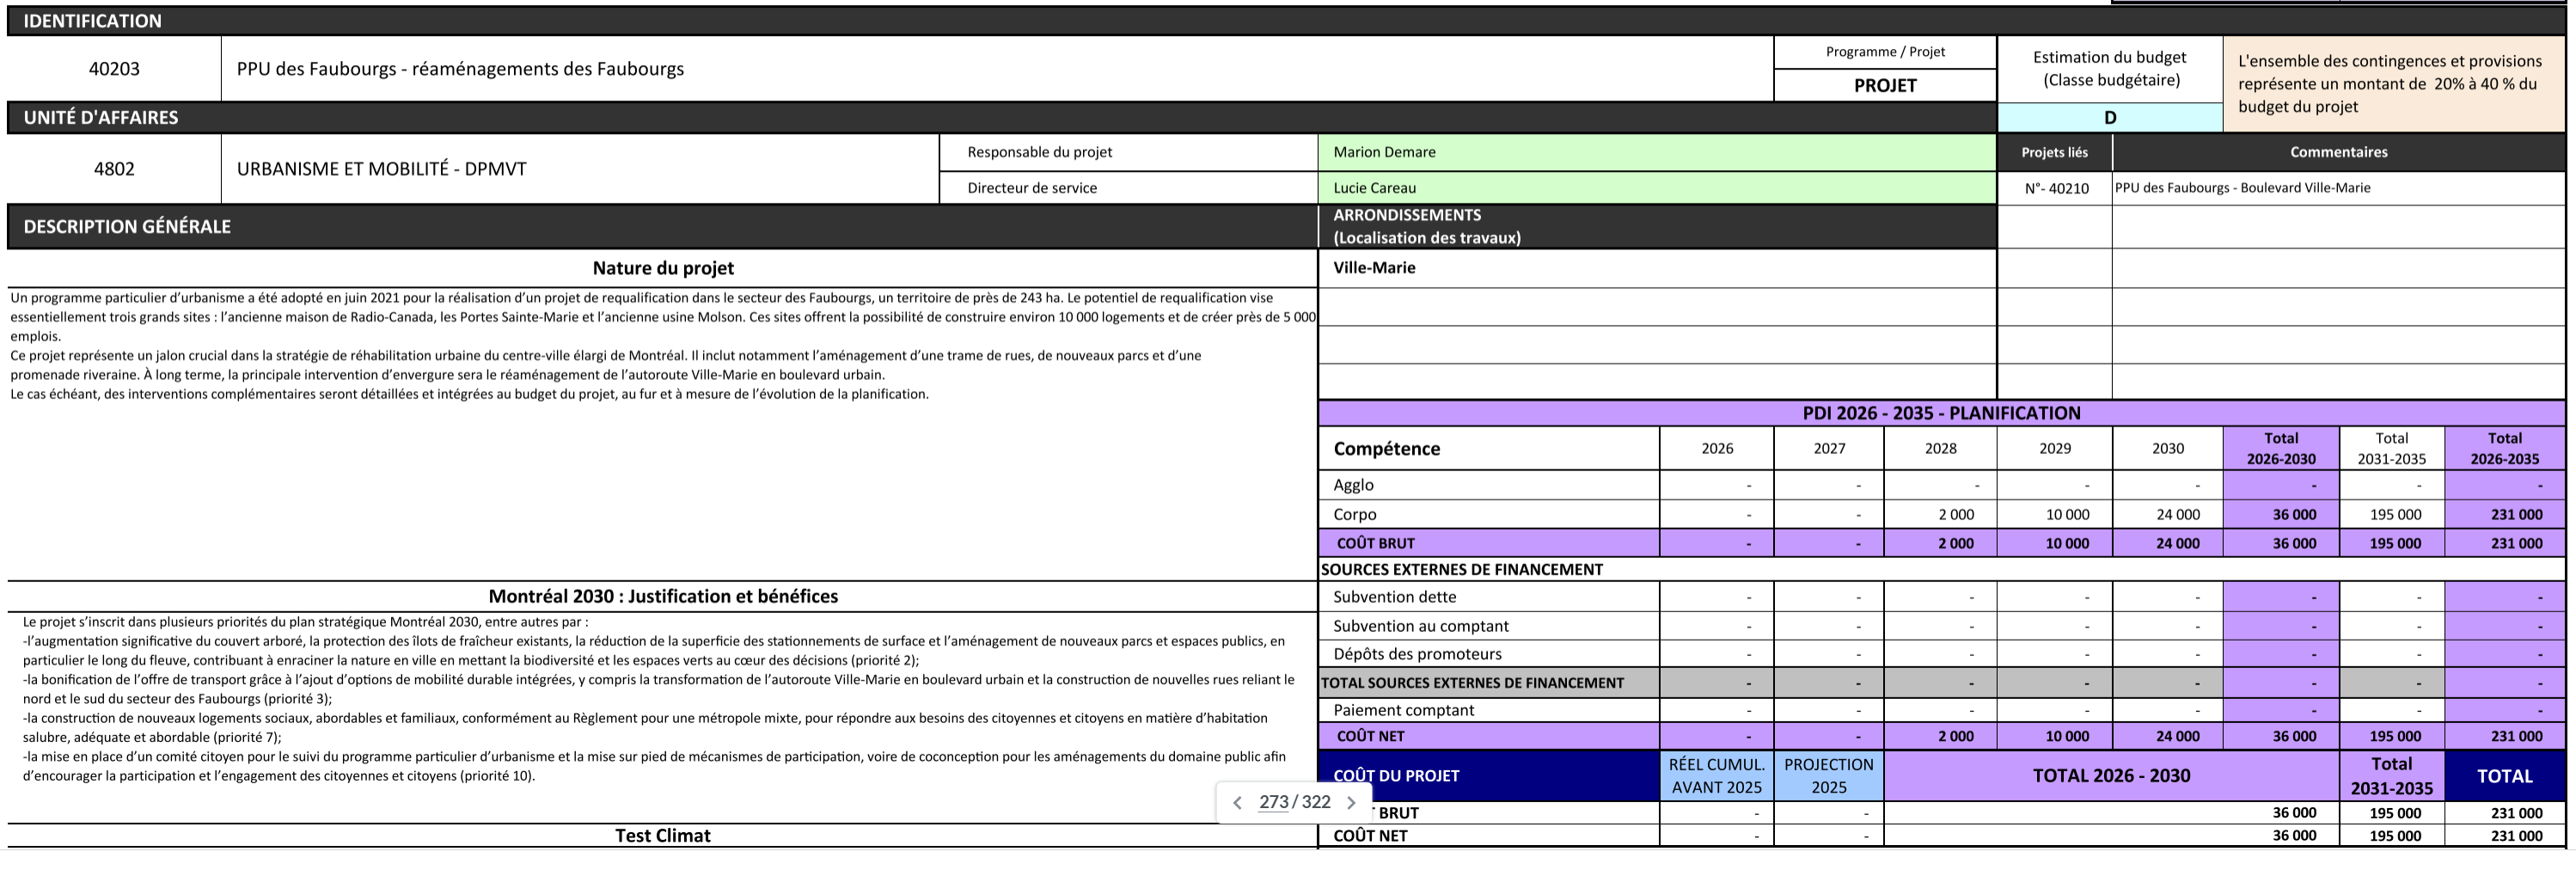Click the current page number 273 field
Image resolution: width=2576 pixels, height=870 pixels.
1273,803
